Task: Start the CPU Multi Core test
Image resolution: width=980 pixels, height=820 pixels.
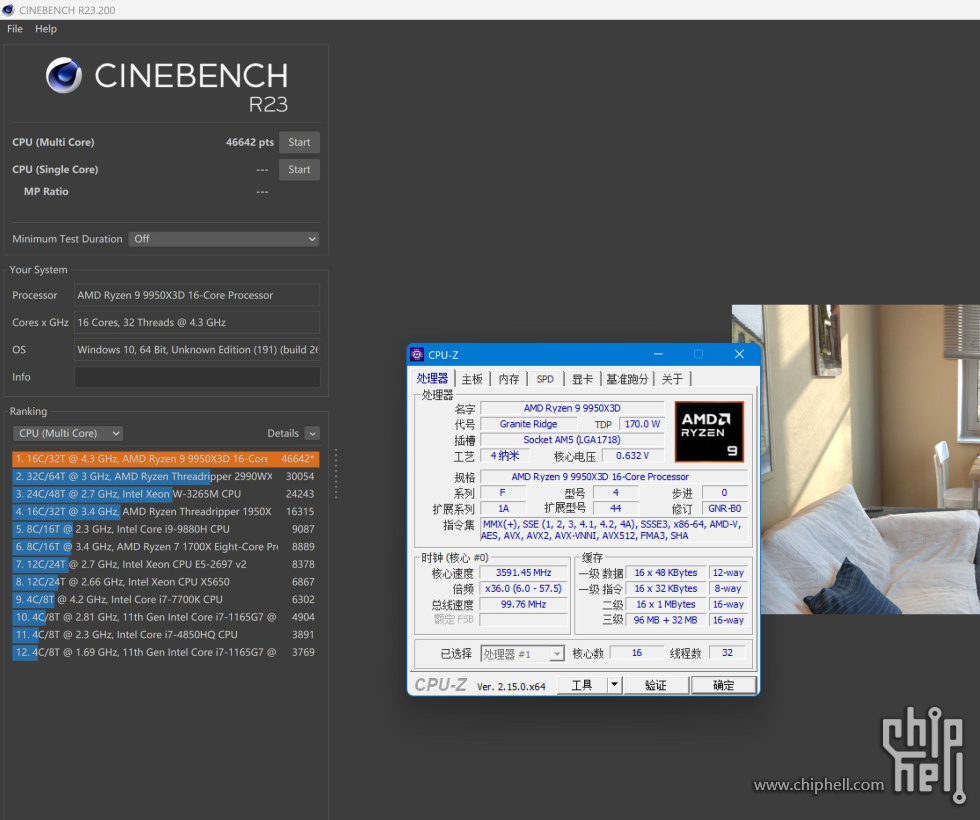Action: pos(299,142)
